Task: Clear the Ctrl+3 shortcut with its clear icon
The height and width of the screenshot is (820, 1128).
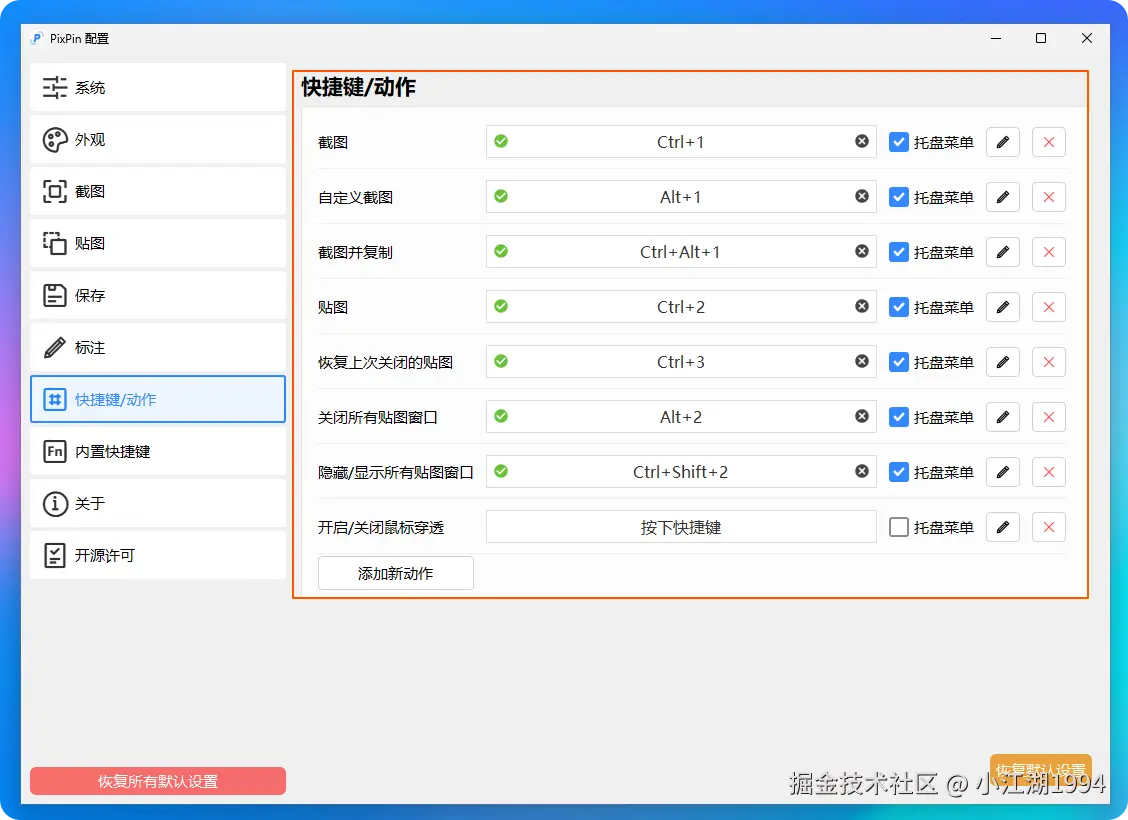Action: point(862,361)
